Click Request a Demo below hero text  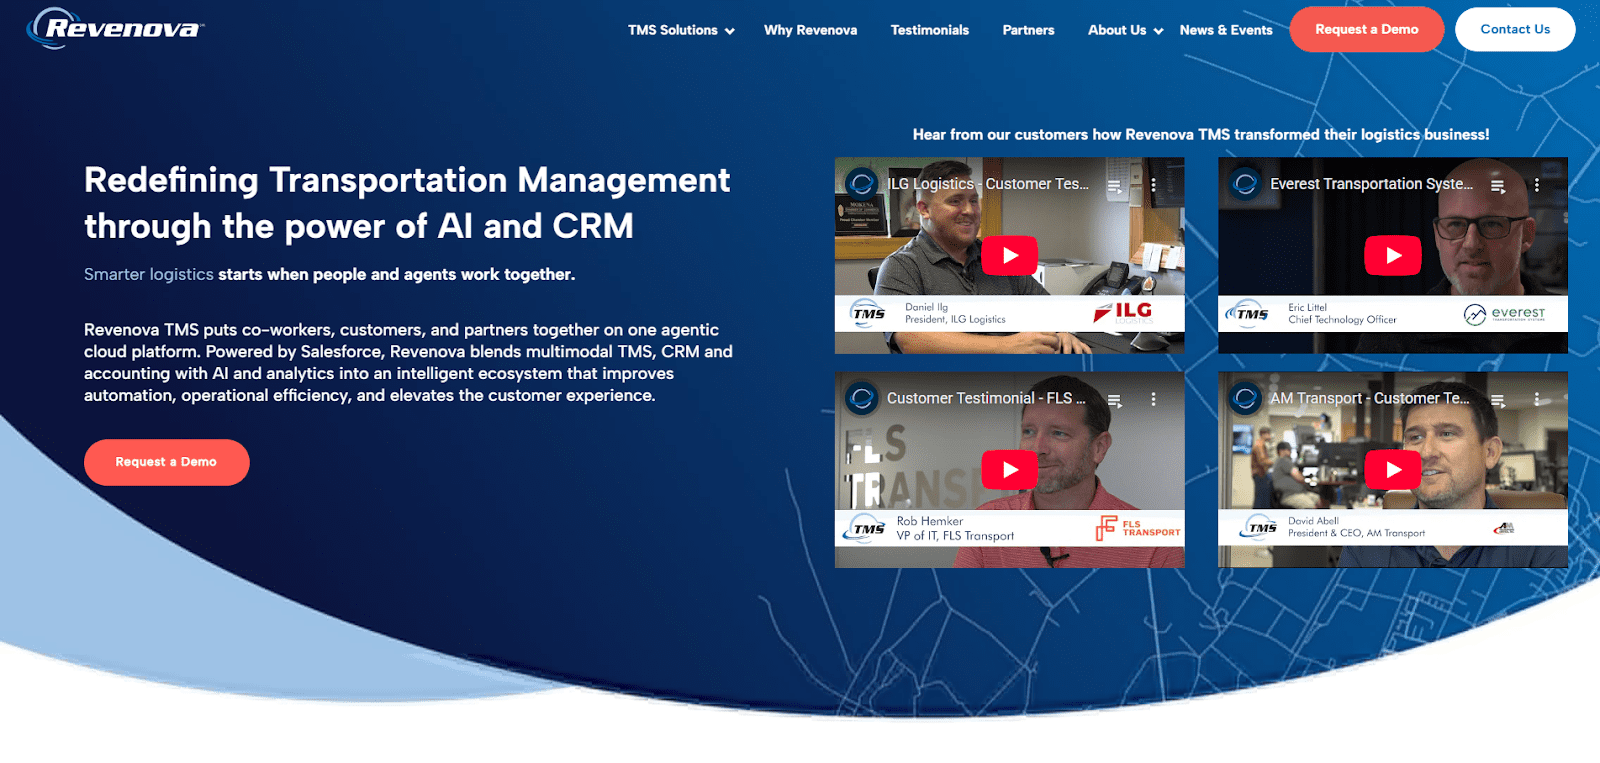click(166, 462)
